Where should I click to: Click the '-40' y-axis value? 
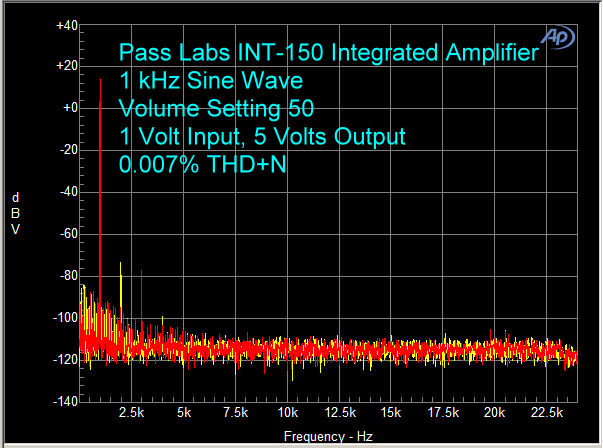tap(69, 192)
